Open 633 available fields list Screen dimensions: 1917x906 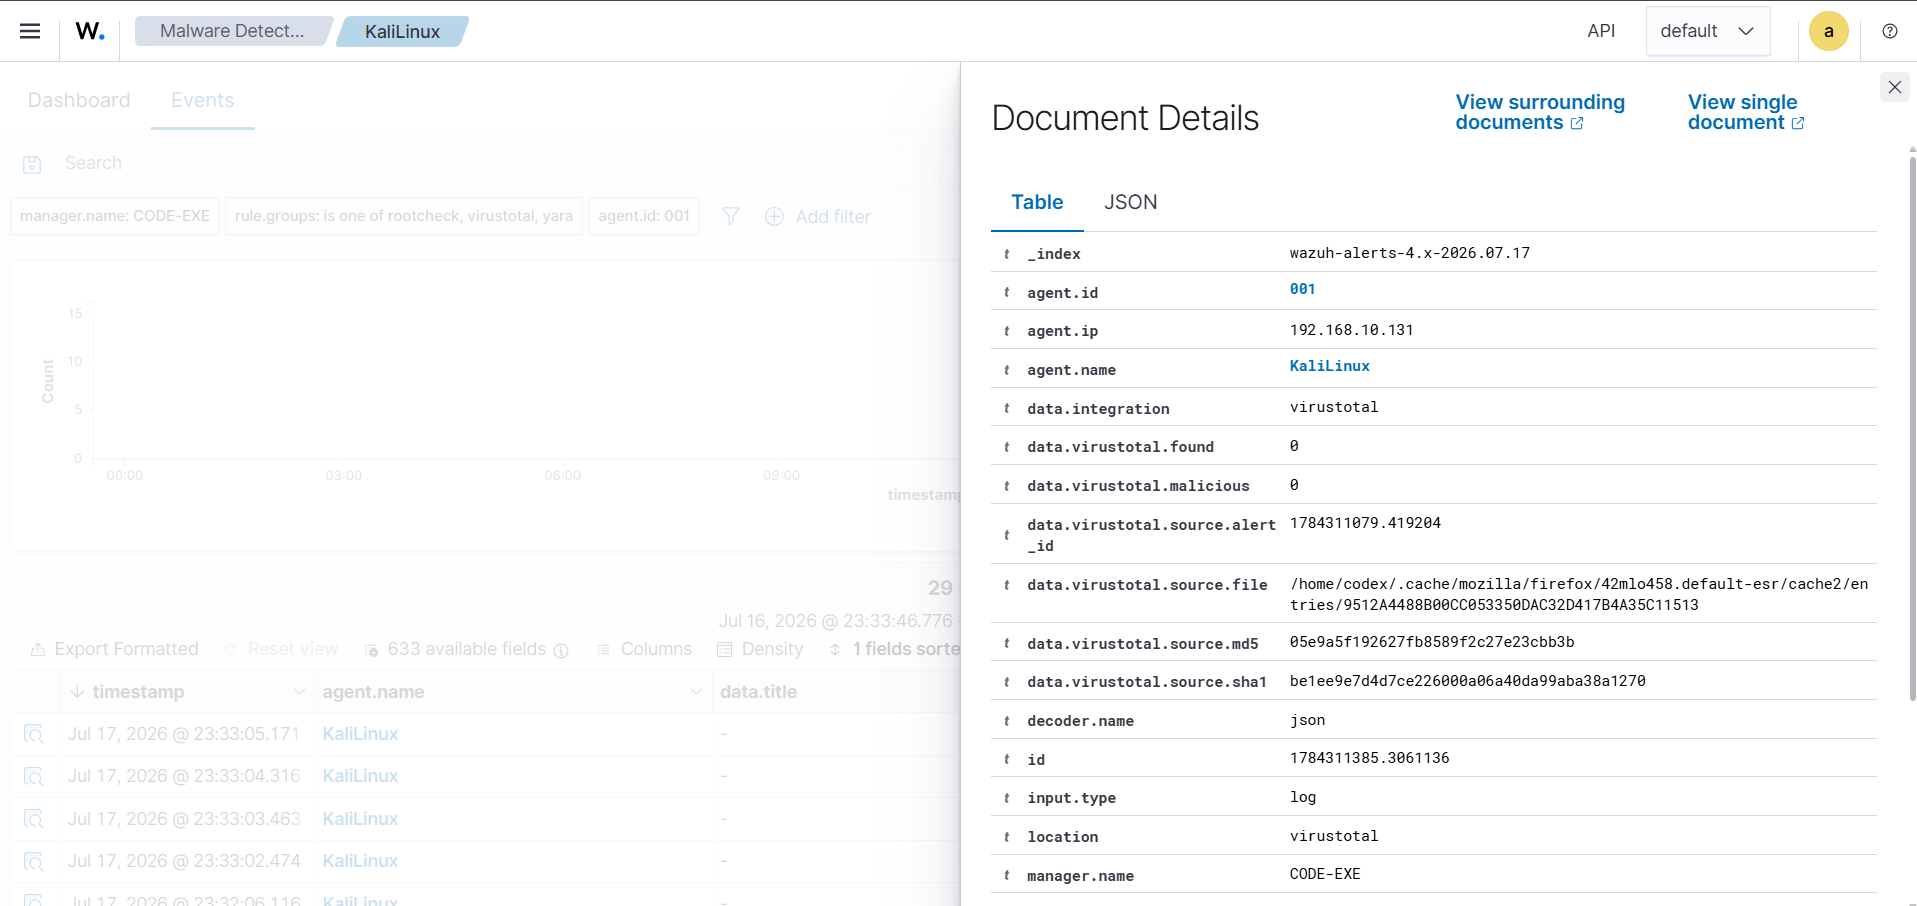click(x=456, y=649)
